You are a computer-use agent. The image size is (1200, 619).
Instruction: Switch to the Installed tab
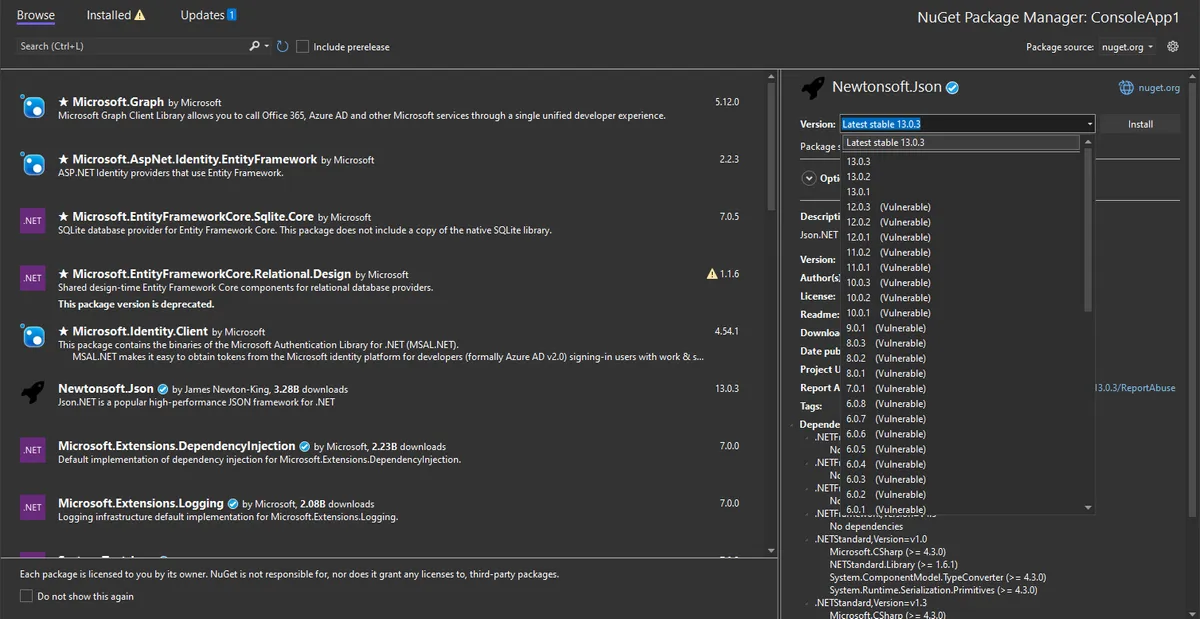pos(109,15)
